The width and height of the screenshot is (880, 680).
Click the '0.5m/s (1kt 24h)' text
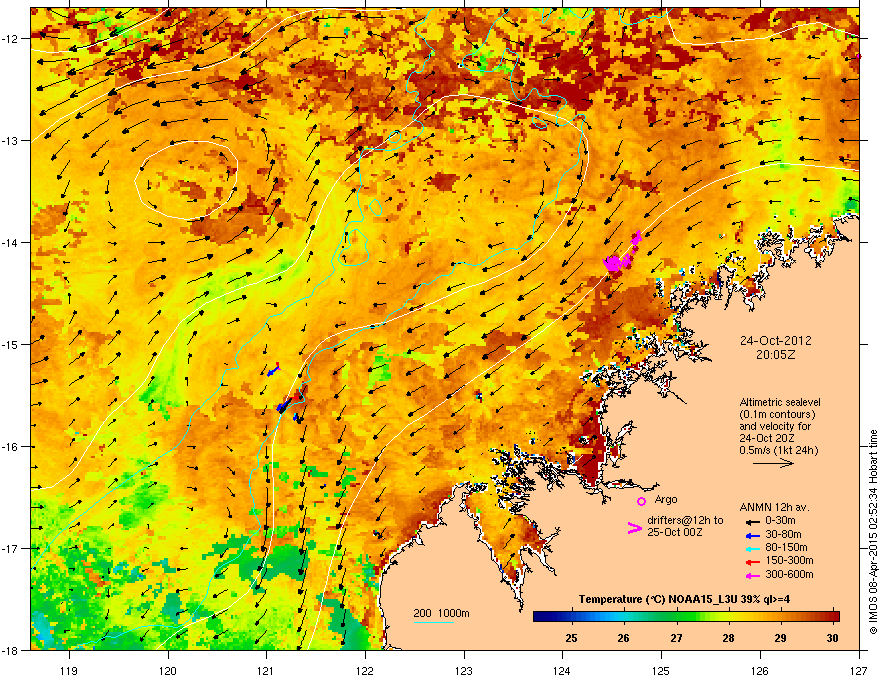[x=778, y=450]
